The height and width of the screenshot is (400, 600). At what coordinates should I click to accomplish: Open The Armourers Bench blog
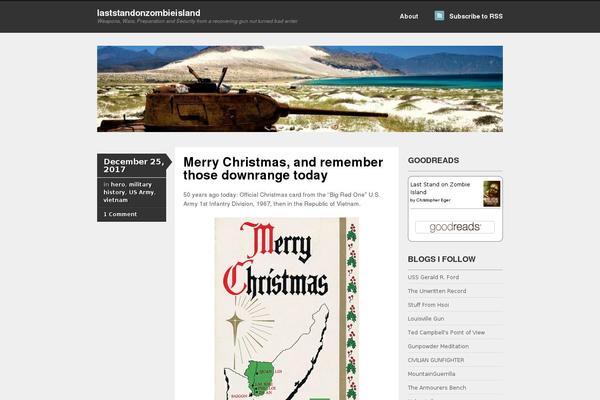coord(437,388)
